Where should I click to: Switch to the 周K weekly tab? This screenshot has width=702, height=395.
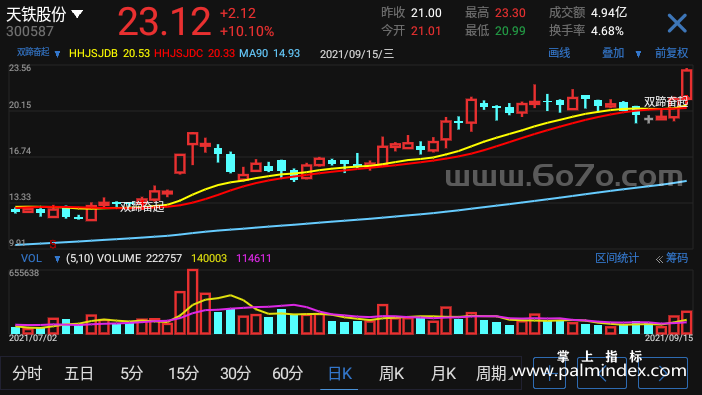pyautogui.click(x=391, y=373)
